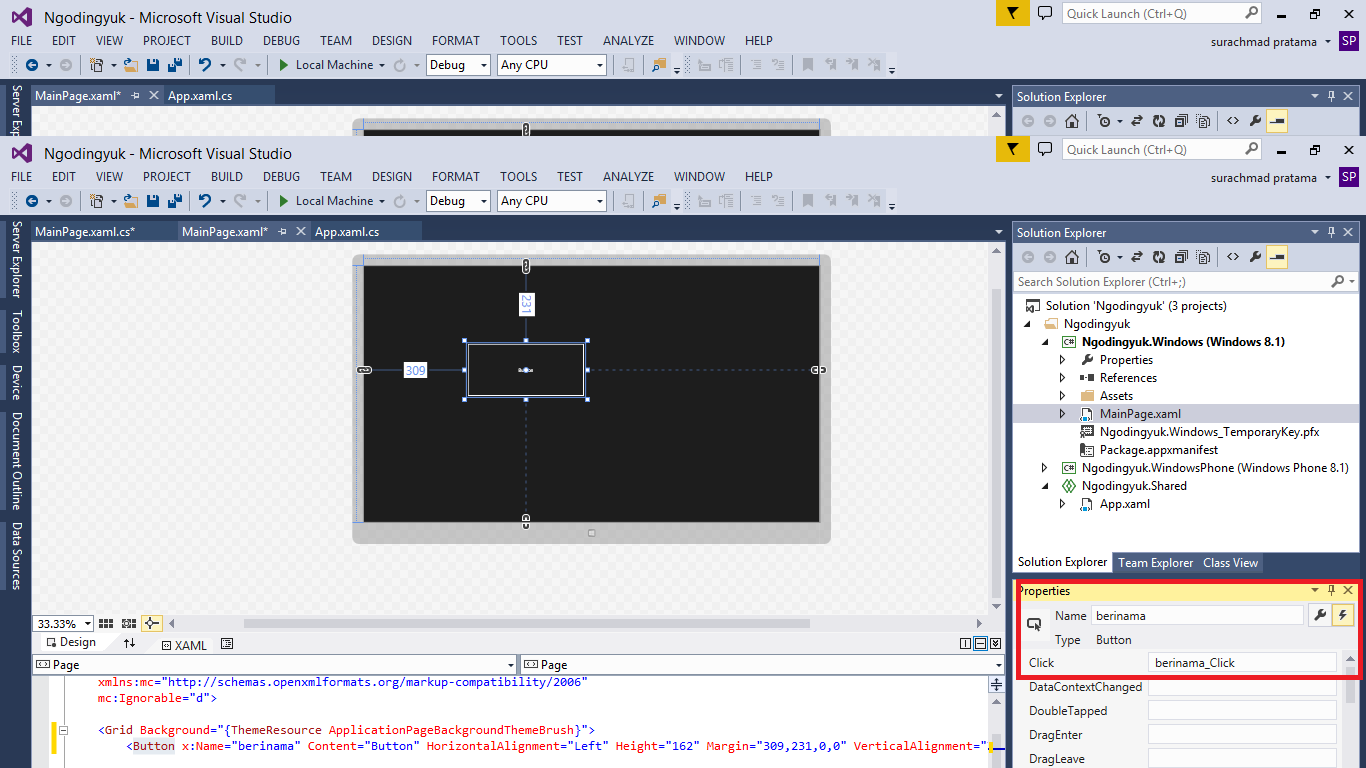Toggle auto-hide pin on front Solution Explorer header

1331,232
